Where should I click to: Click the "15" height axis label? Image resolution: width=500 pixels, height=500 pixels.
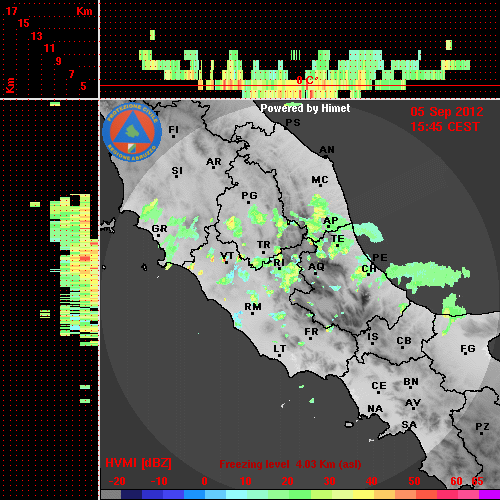[24, 23]
